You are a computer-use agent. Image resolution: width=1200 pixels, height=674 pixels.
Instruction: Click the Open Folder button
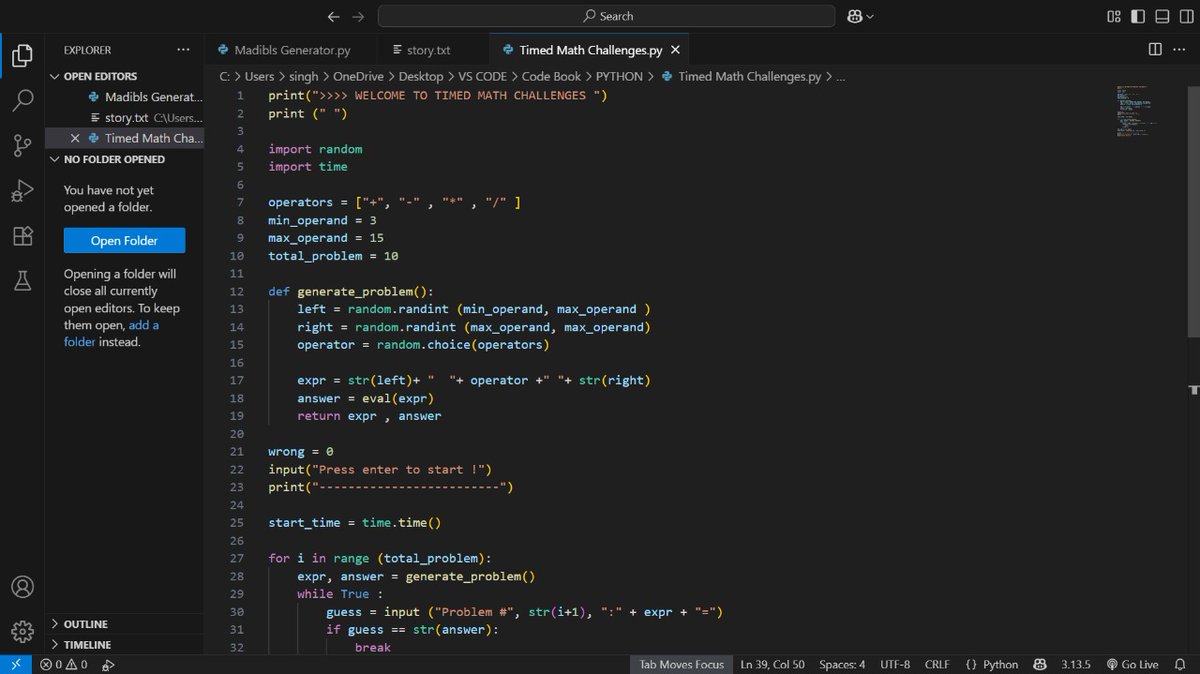(x=124, y=240)
